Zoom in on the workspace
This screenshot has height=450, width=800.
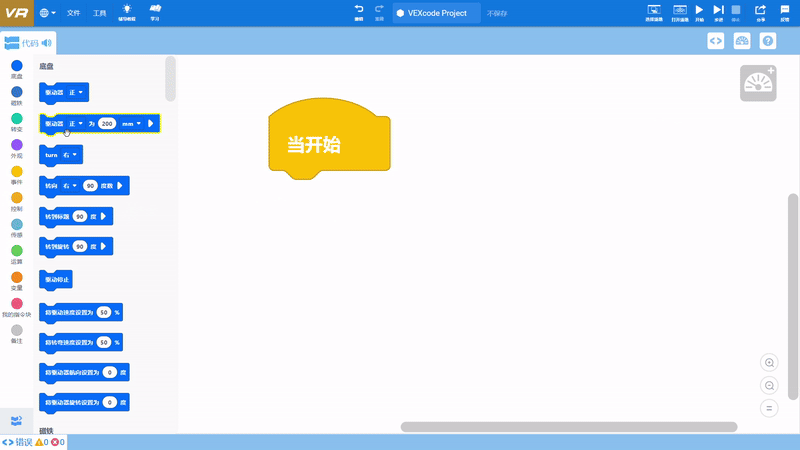769,363
